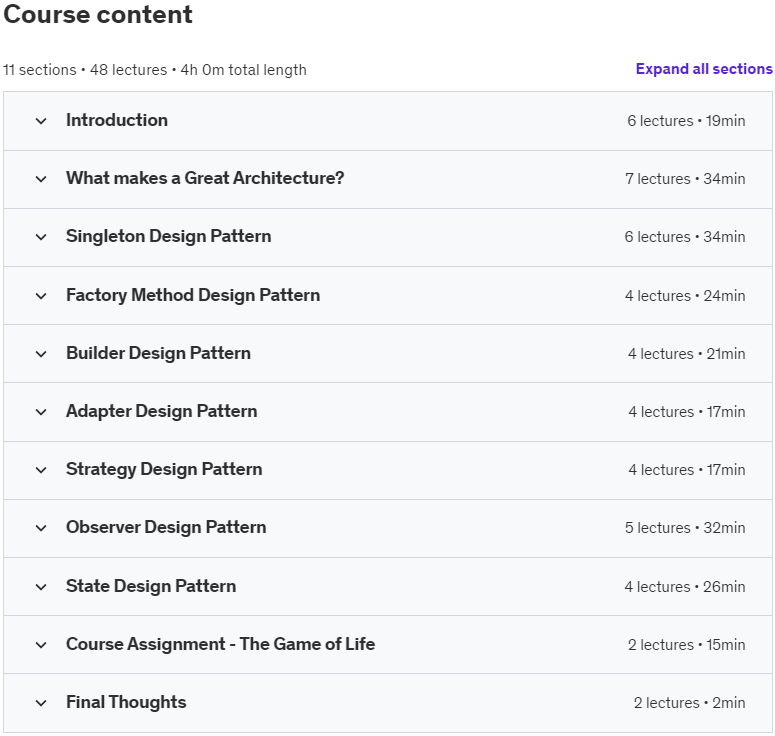Click the 6 lectures • 19min text
The width and height of the screenshot is (775, 736).
click(686, 121)
